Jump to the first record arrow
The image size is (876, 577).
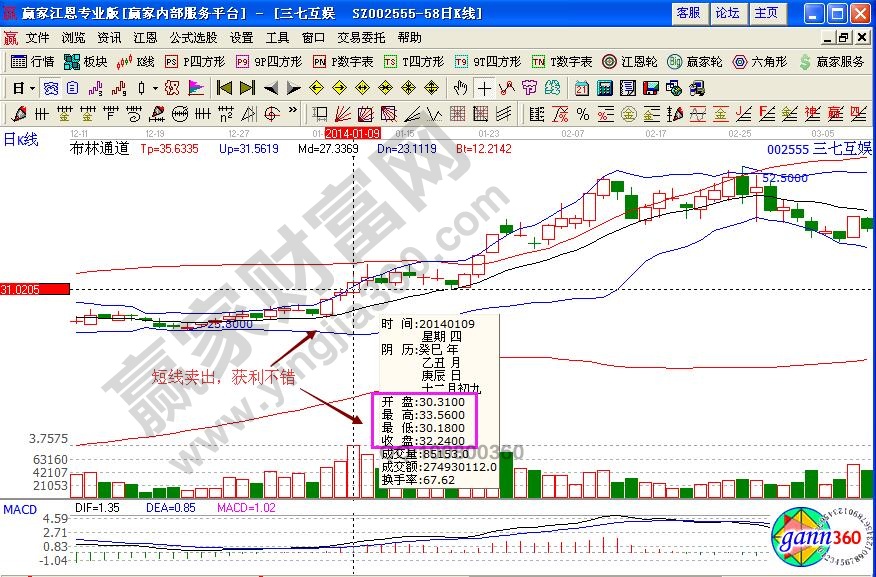pos(224,87)
